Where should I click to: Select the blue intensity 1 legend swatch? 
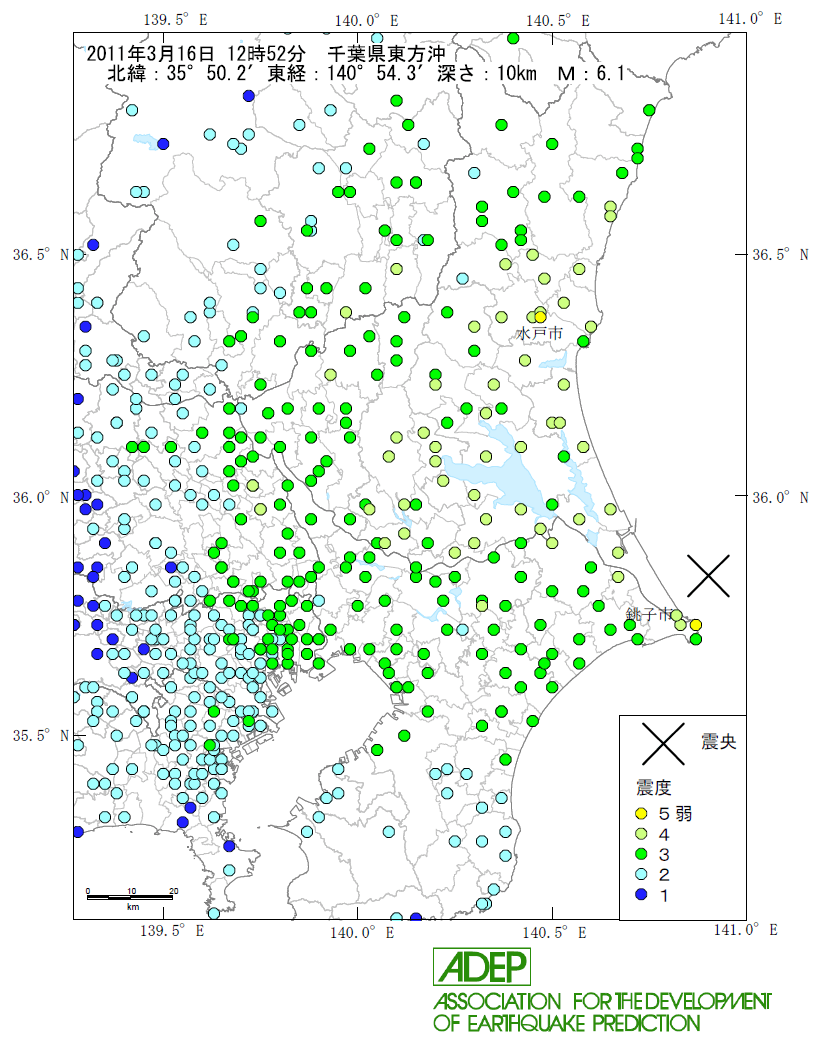(641, 894)
